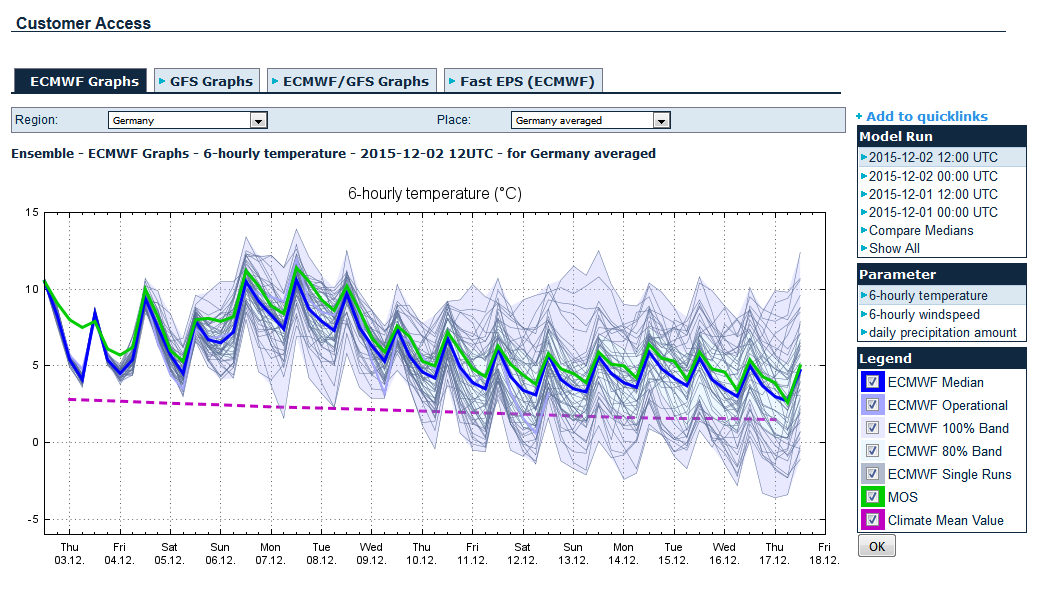This screenshot has height=595, width=1039.
Task: Click the arrow bullet beside Compare Medians
Action: [x=864, y=230]
